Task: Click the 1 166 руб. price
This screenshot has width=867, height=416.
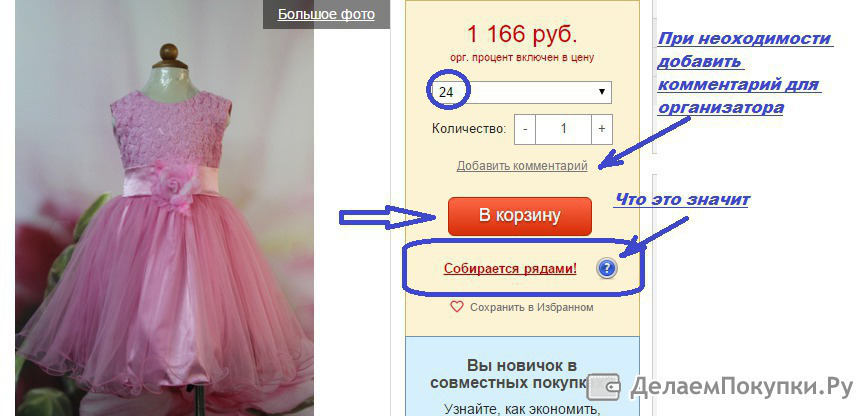Action: (x=522, y=35)
